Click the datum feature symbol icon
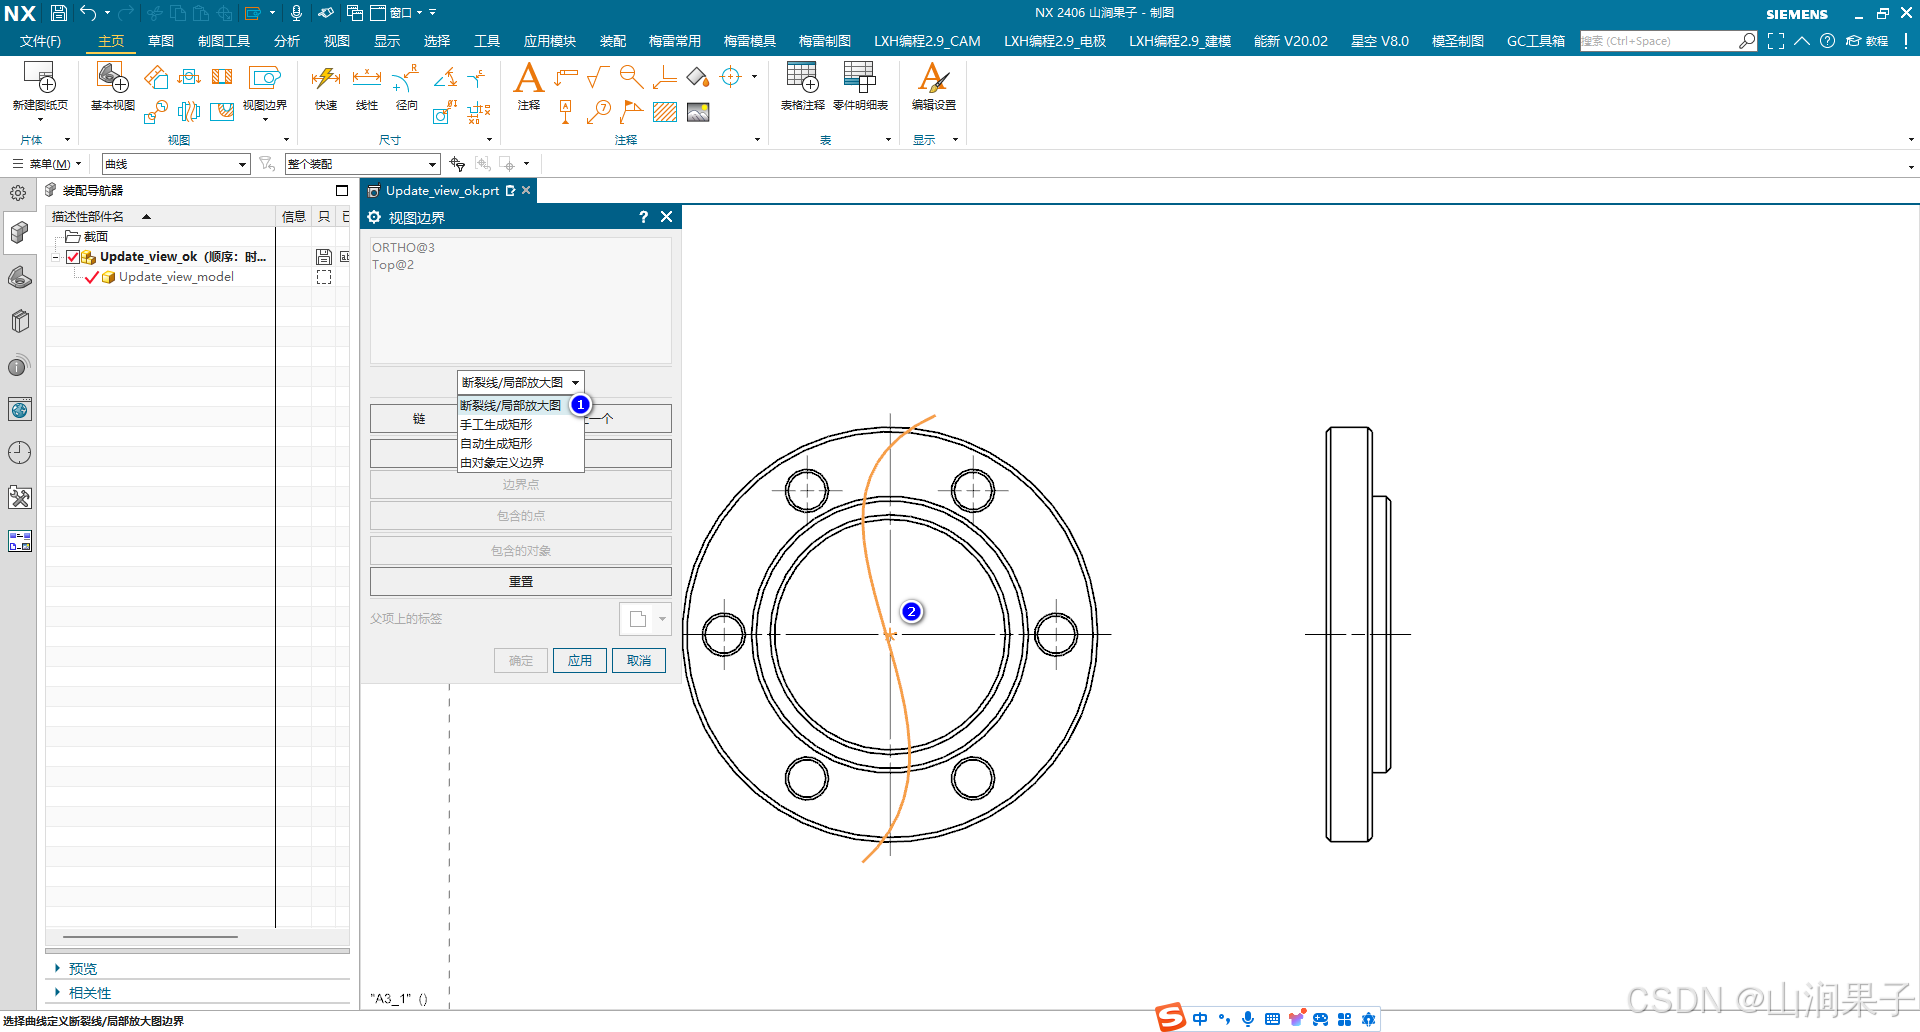This screenshot has width=1920, height=1032. coord(565,112)
